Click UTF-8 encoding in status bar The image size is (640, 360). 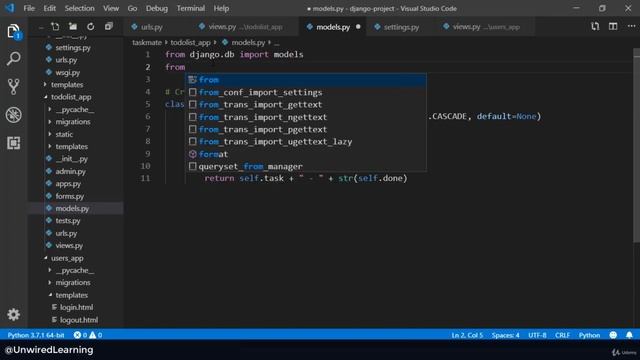point(537,335)
